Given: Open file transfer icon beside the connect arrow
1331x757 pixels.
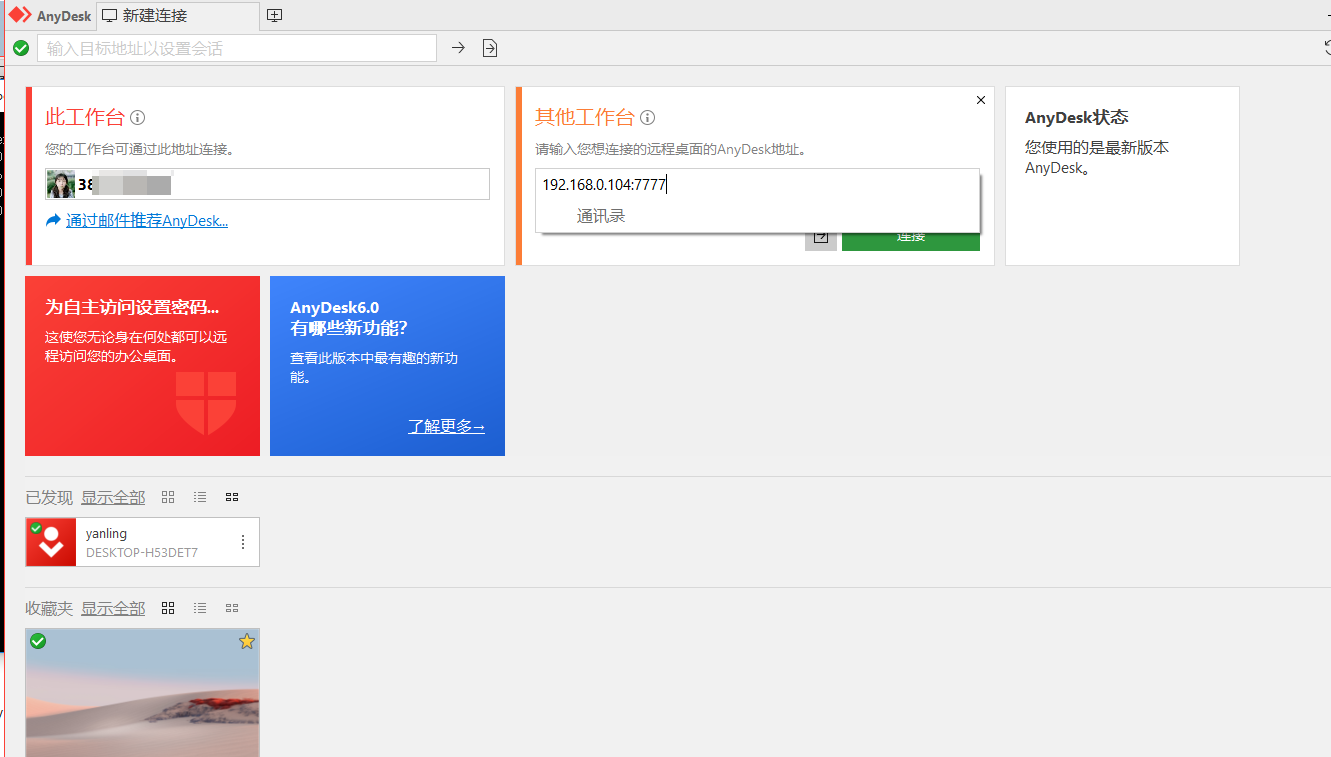Looking at the screenshot, I should tap(489, 47).
